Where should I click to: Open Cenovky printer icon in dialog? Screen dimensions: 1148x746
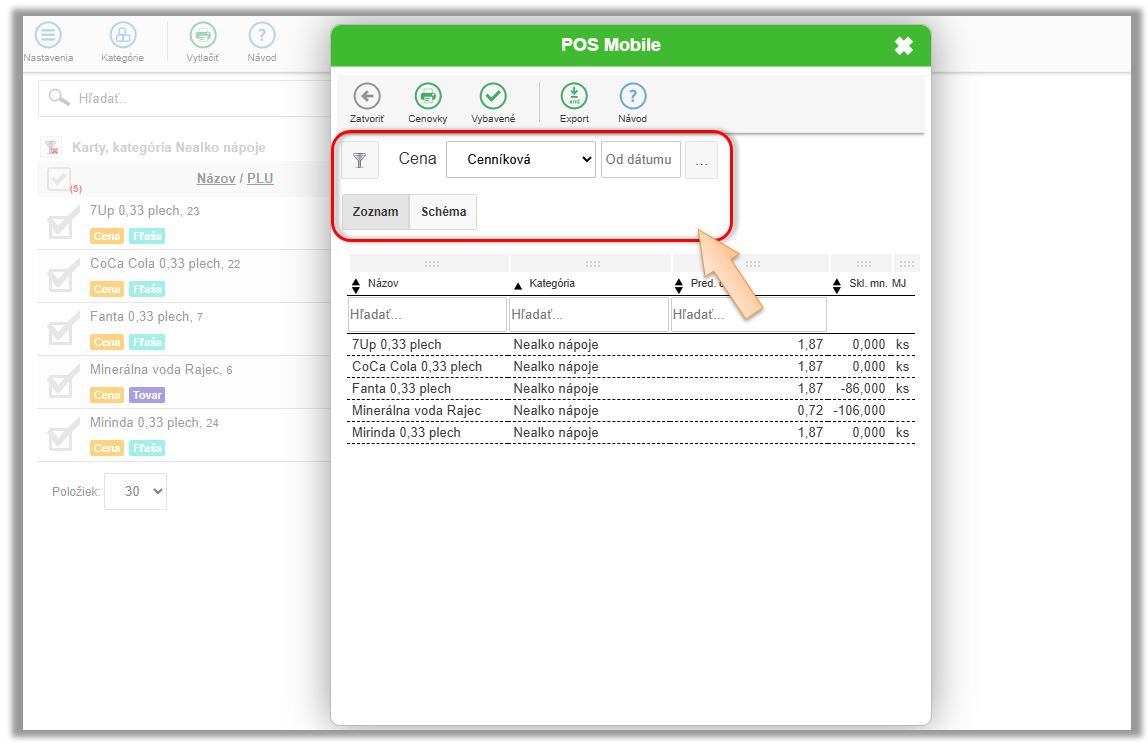coord(428,96)
